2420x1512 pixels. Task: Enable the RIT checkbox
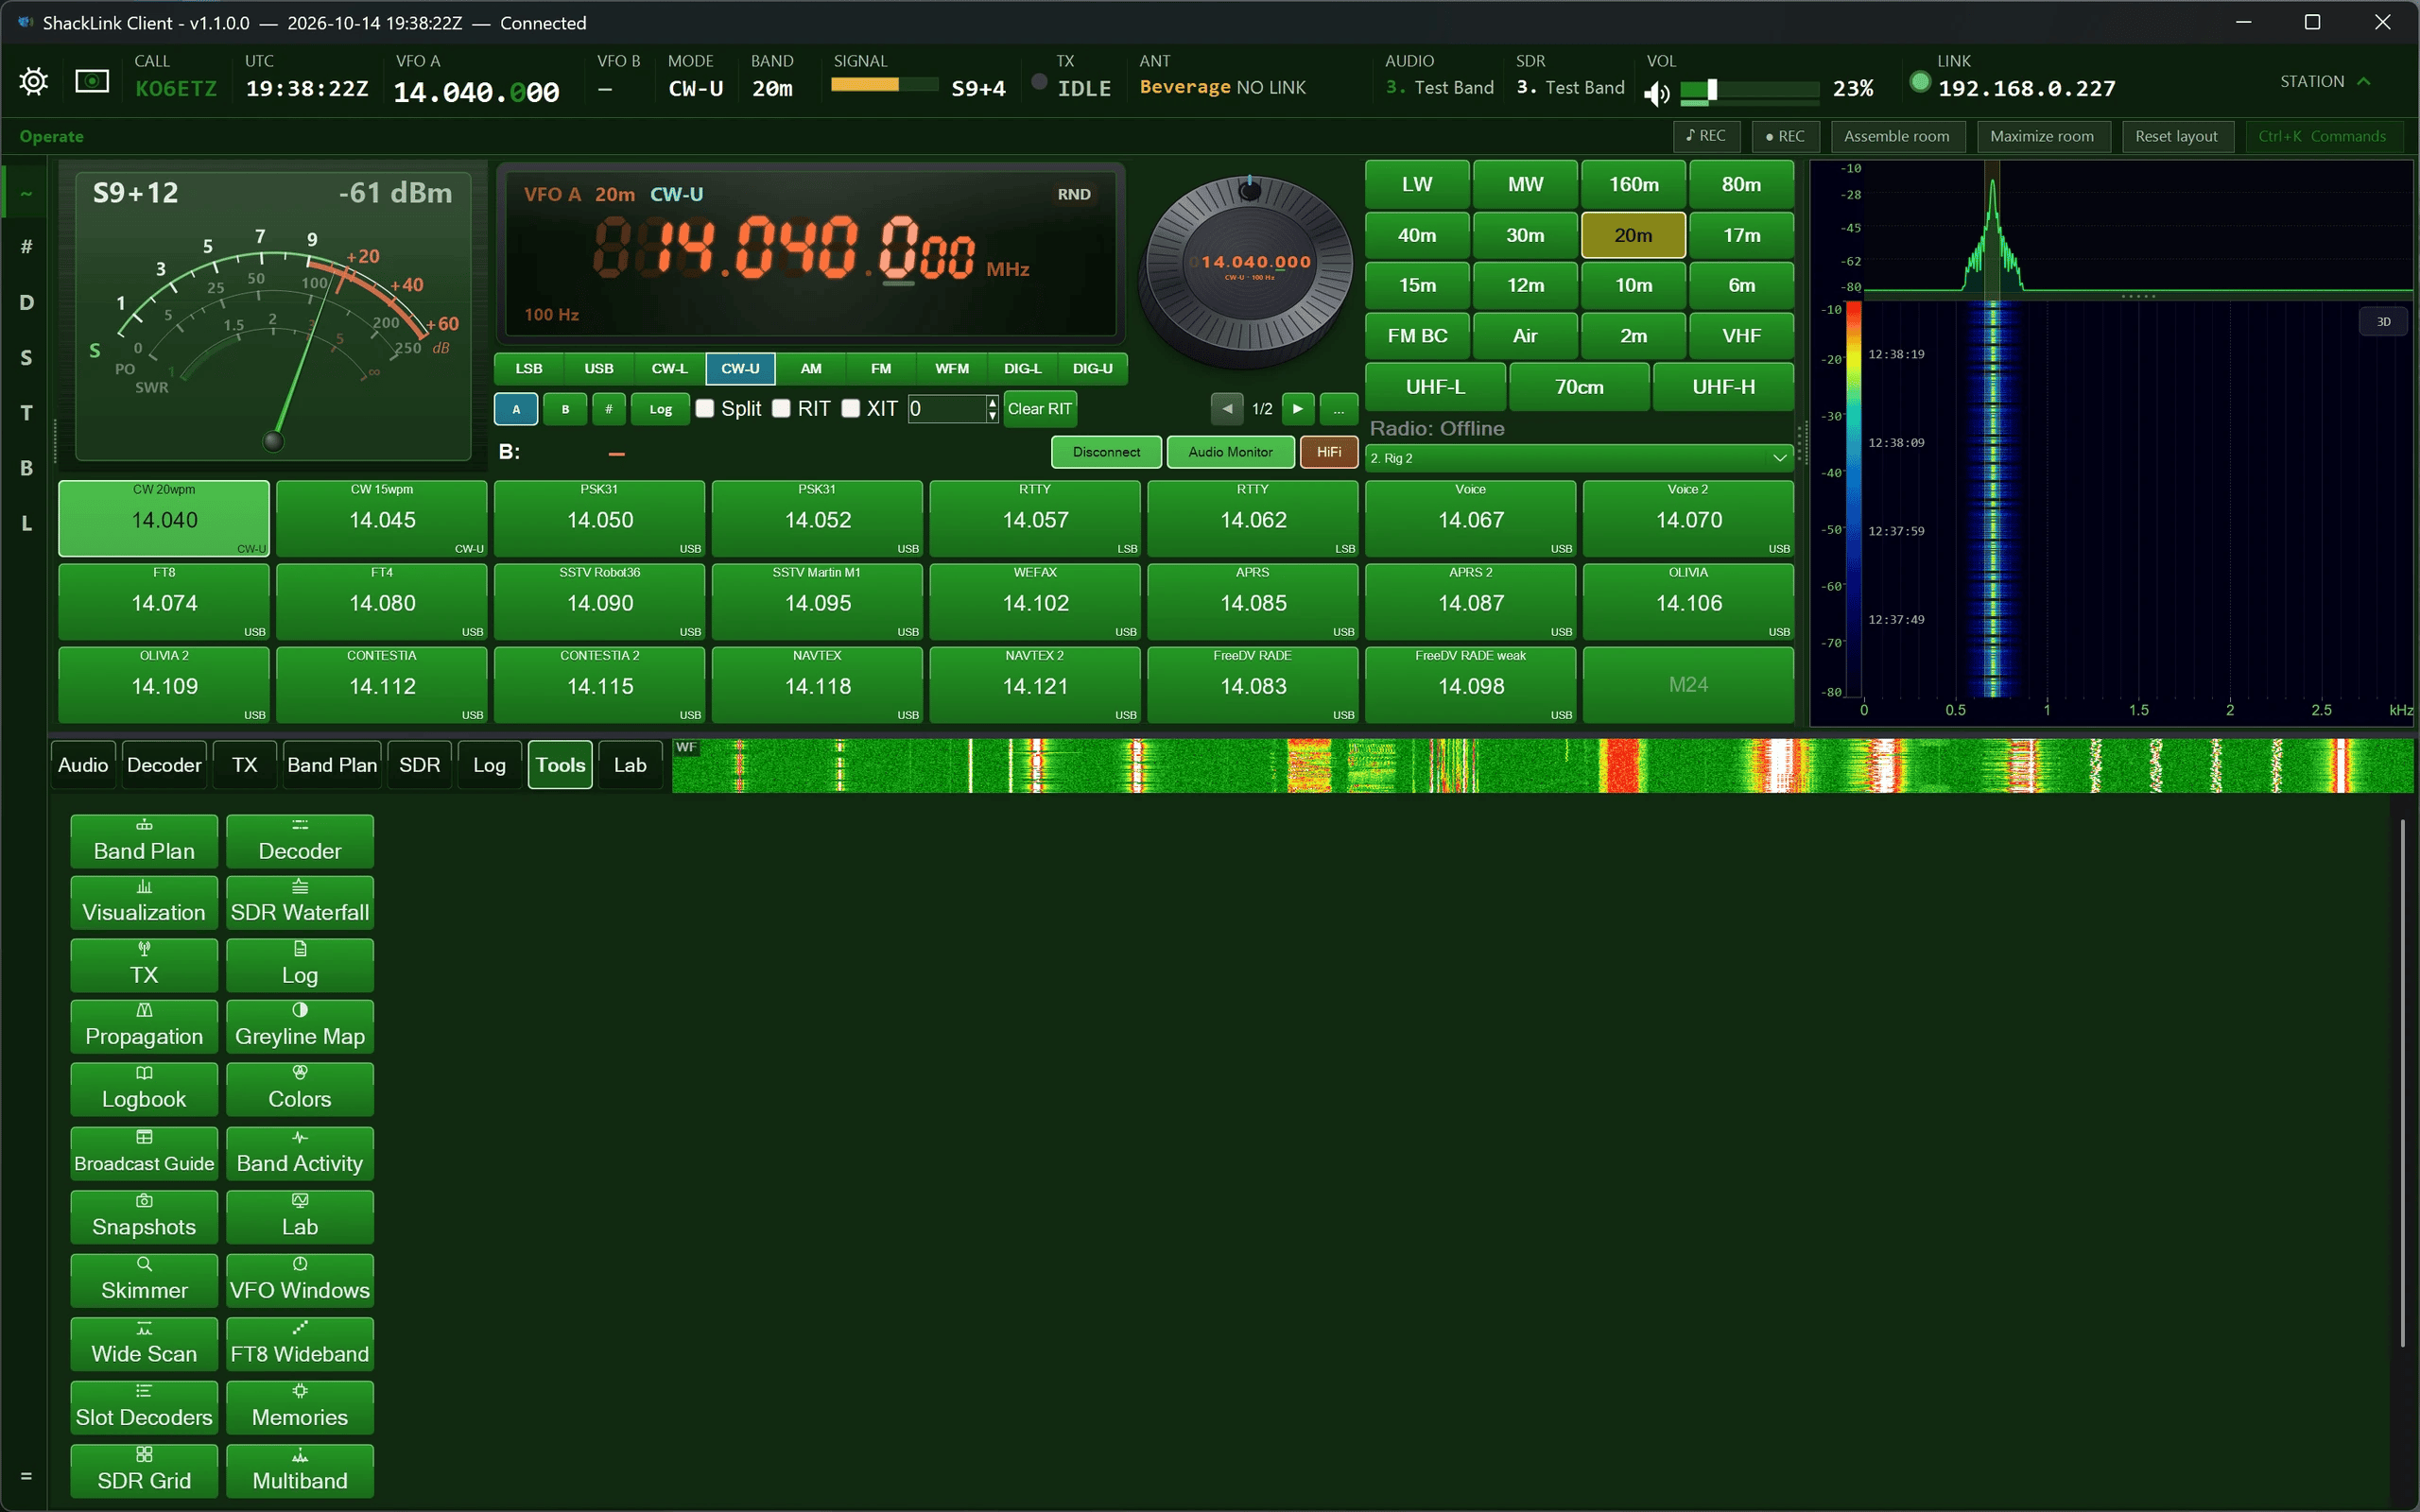(782, 408)
